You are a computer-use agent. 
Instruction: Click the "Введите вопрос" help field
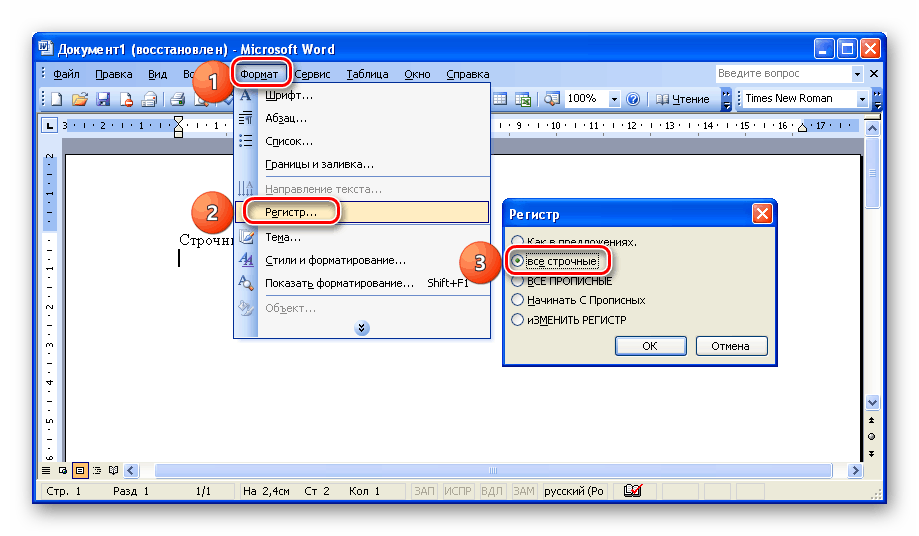coord(783,74)
